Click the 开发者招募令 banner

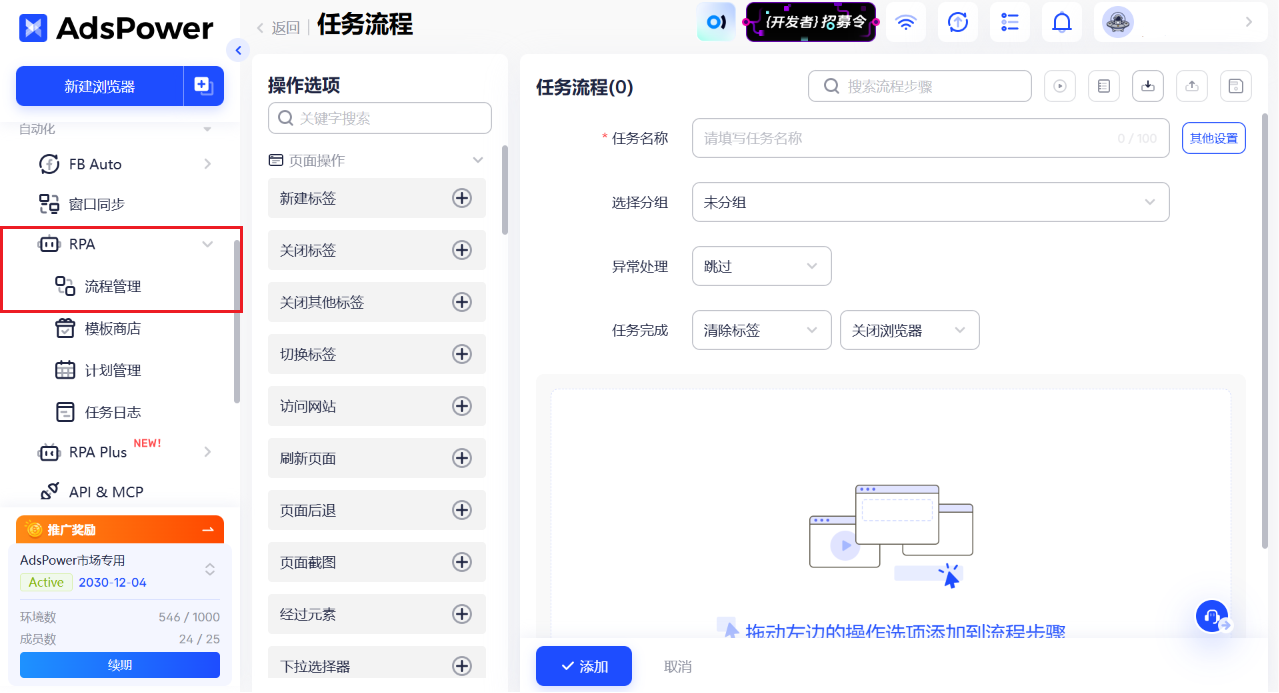pyautogui.click(x=811, y=22)
